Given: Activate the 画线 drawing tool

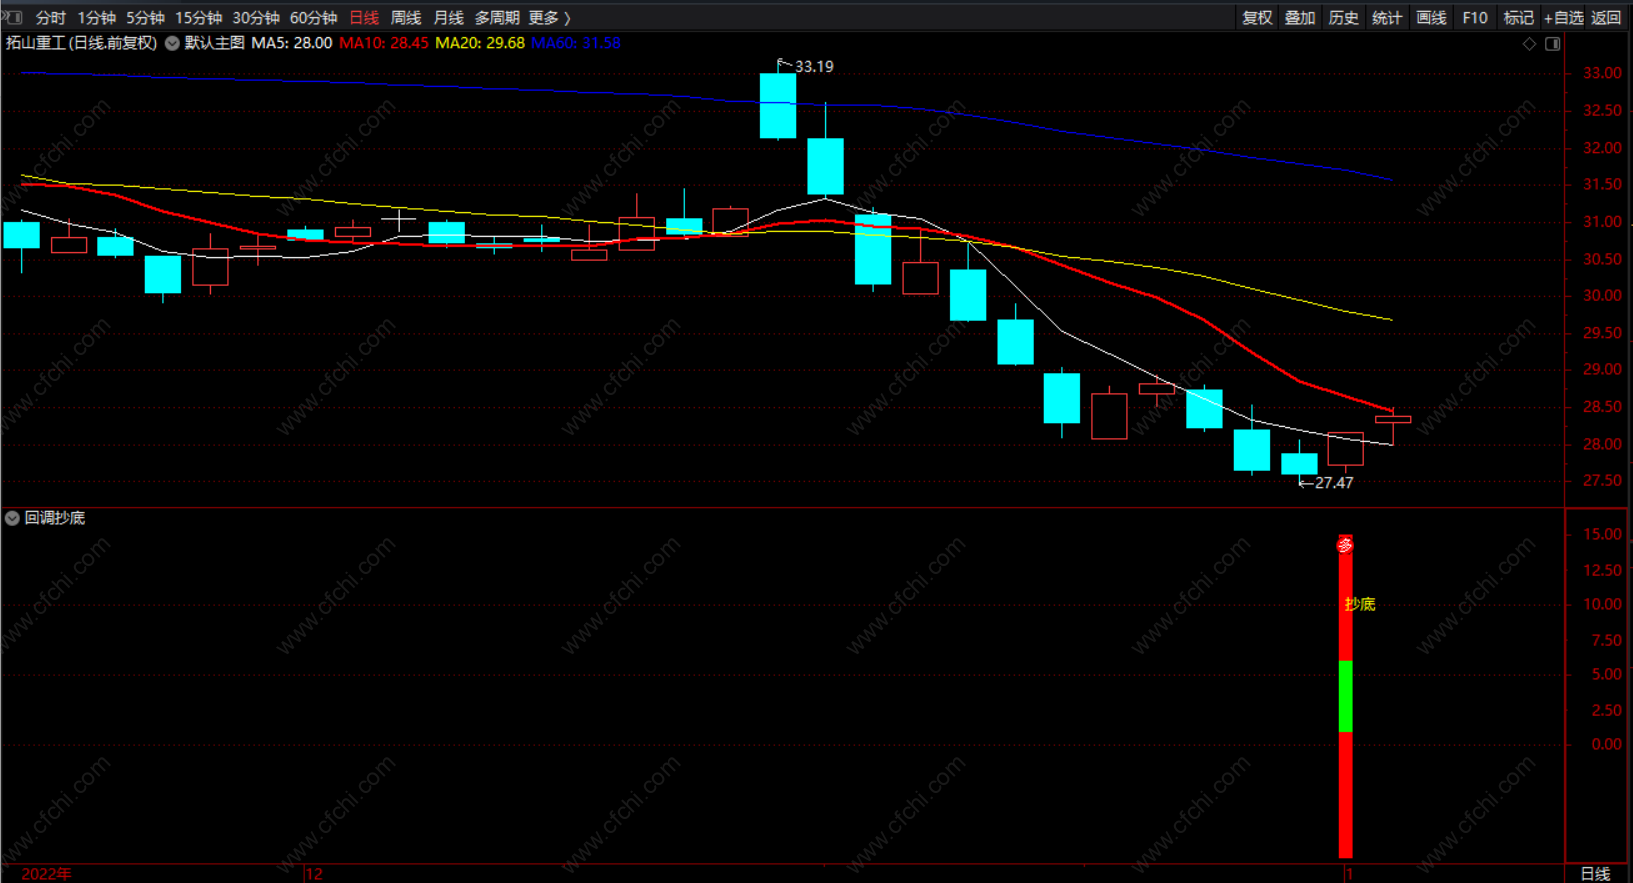Looking at the screenshot, I should pyautogui.click(x=1431, y=18).
